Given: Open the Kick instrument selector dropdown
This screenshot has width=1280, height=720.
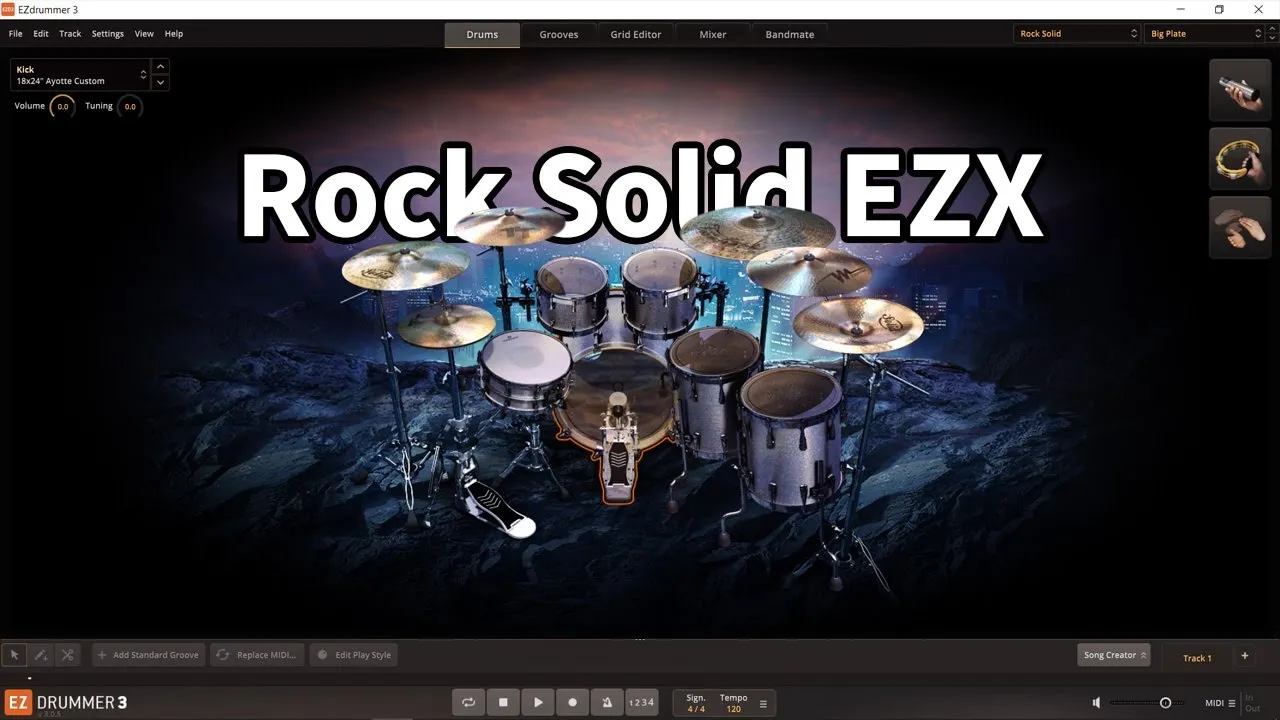Looking at the screenshot, I should pos(80,75).
